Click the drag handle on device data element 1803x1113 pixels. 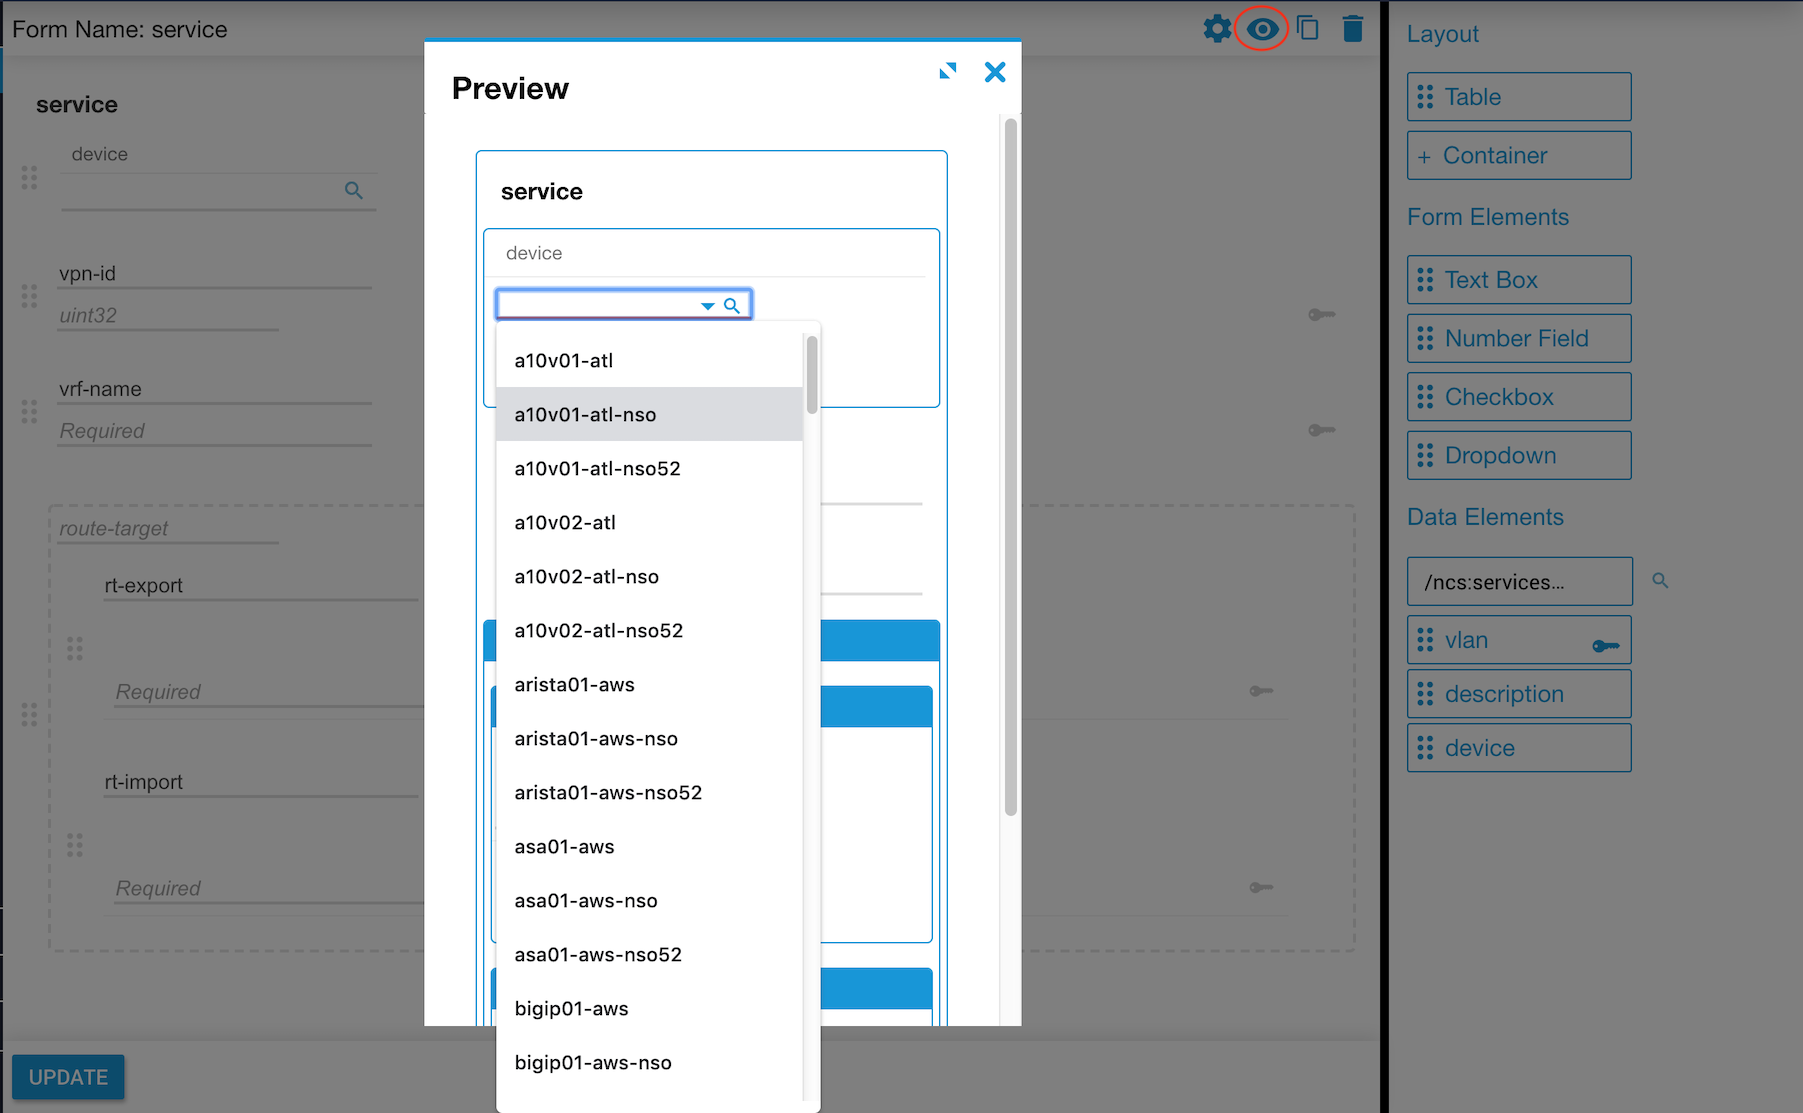tap(1425, 748)
